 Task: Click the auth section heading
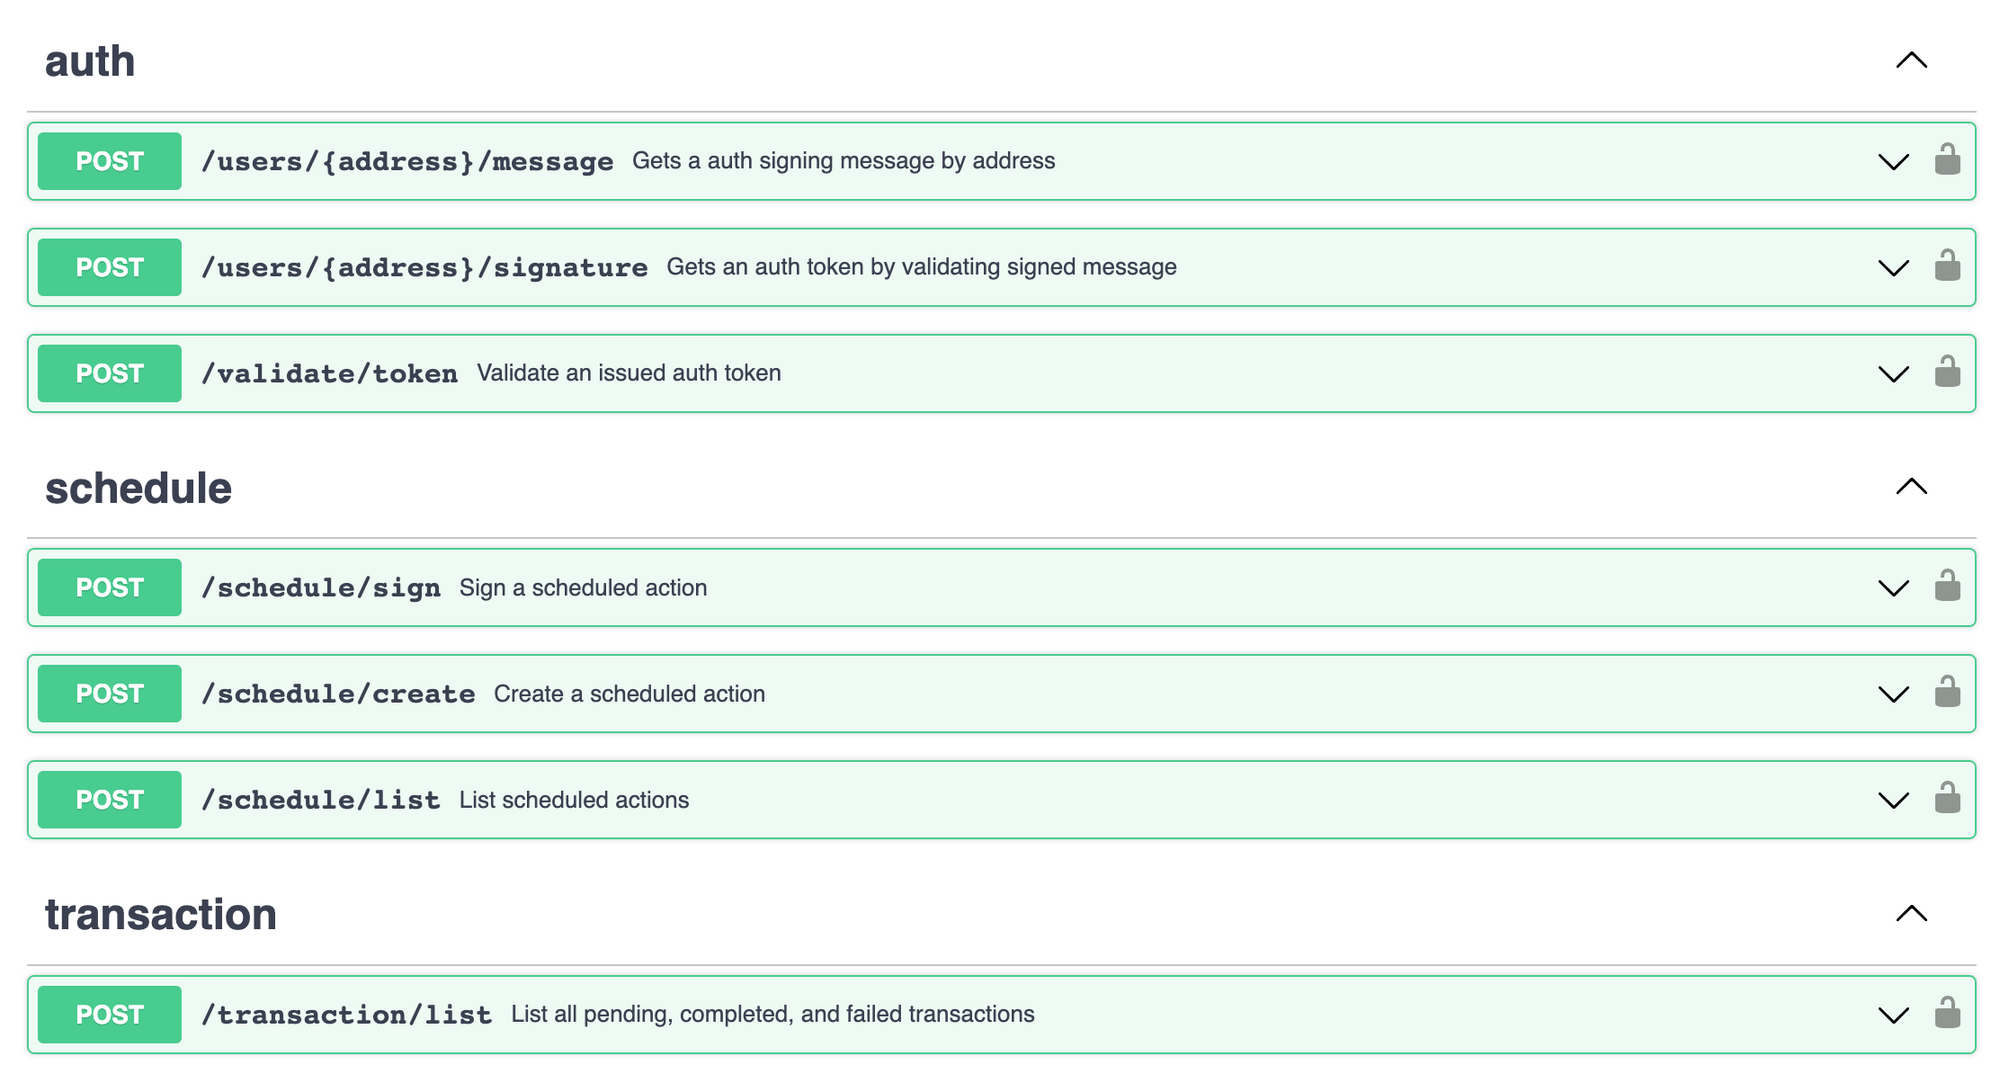(x=90, y=61)
